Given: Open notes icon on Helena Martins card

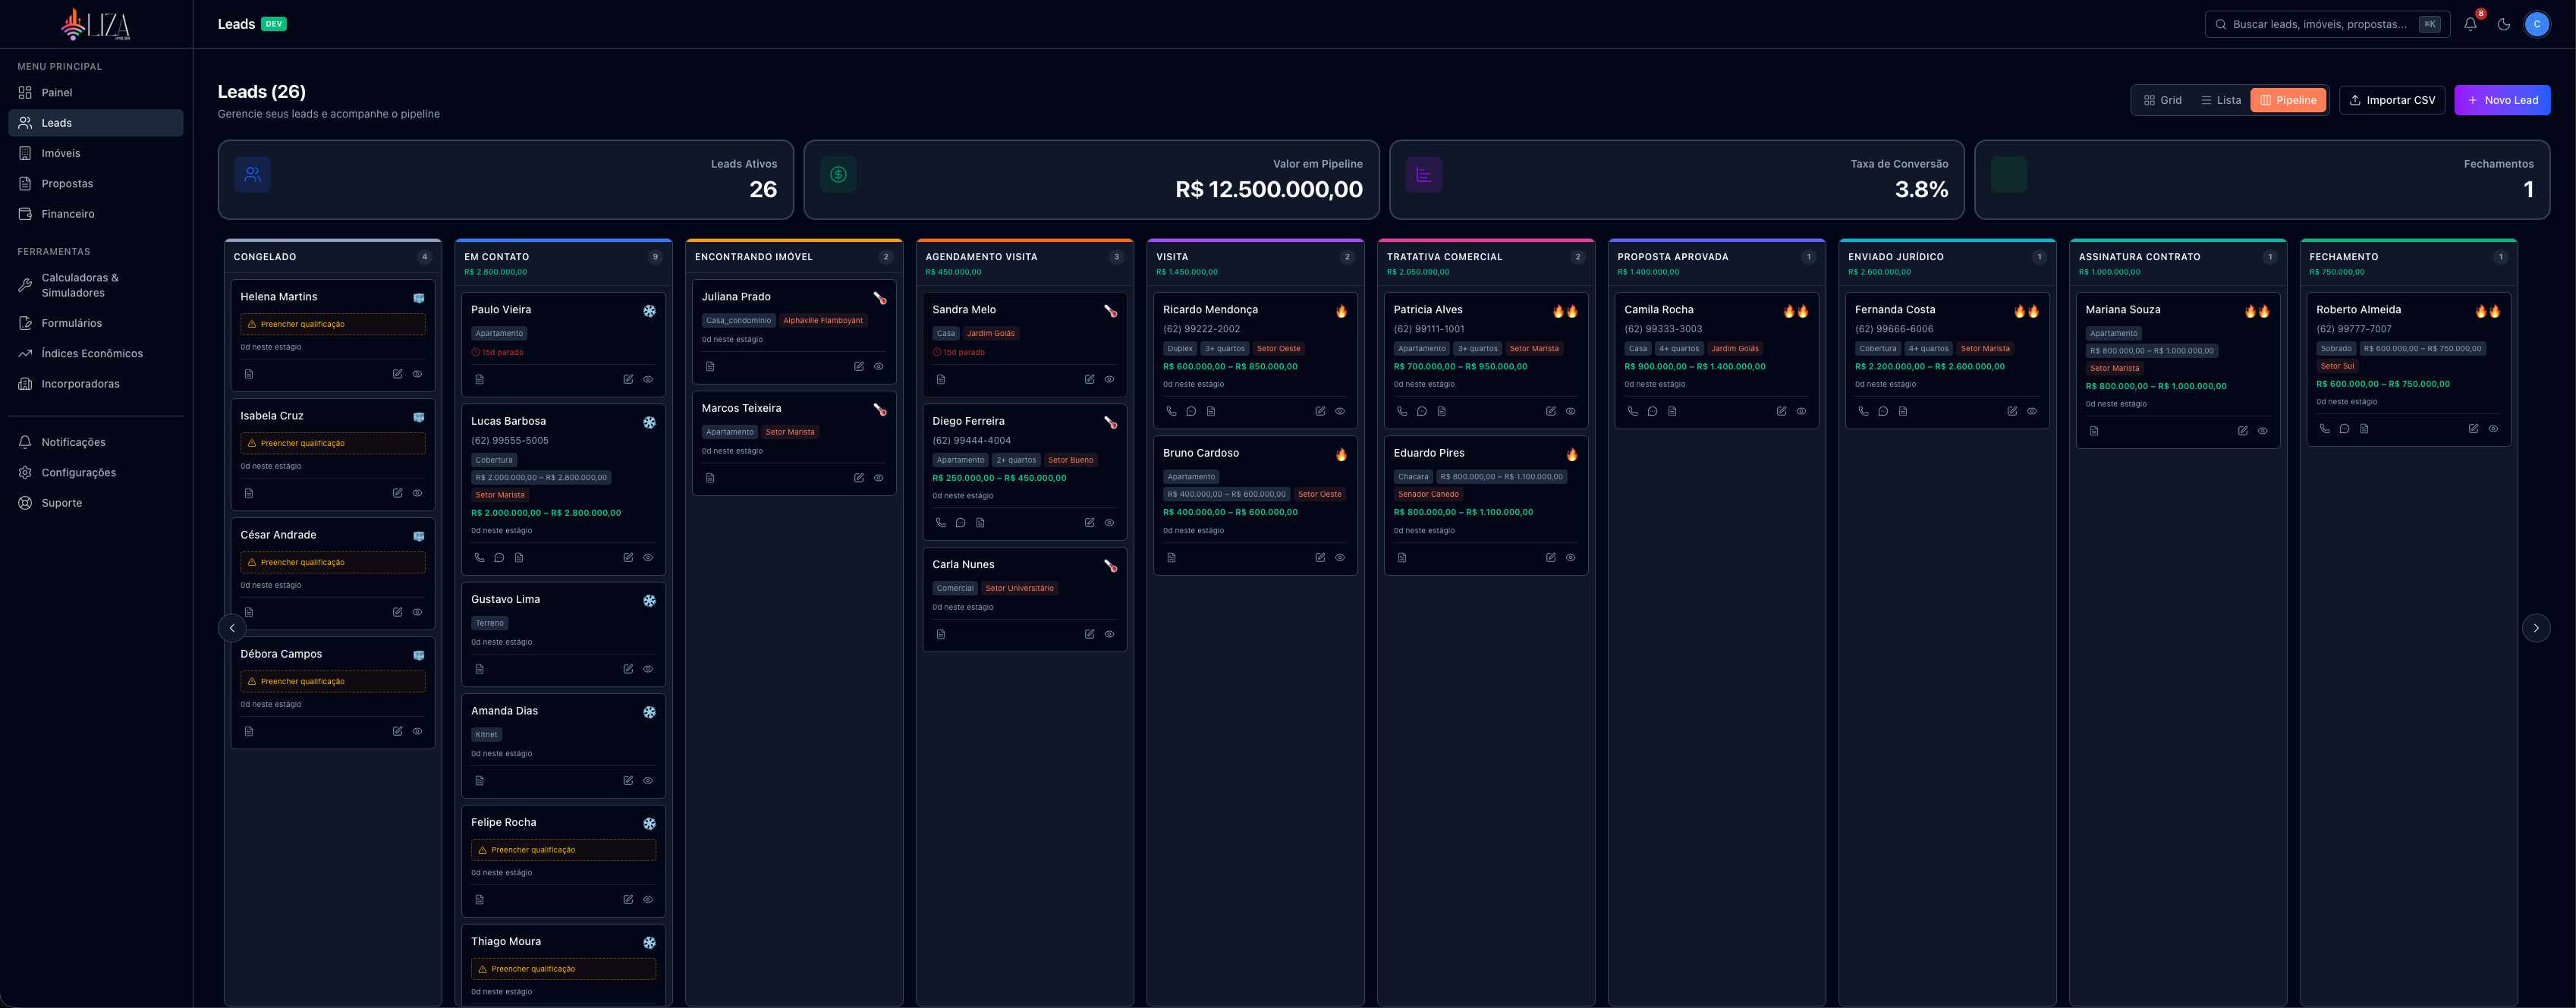Looking at the screenshot, I should [249, 374].
